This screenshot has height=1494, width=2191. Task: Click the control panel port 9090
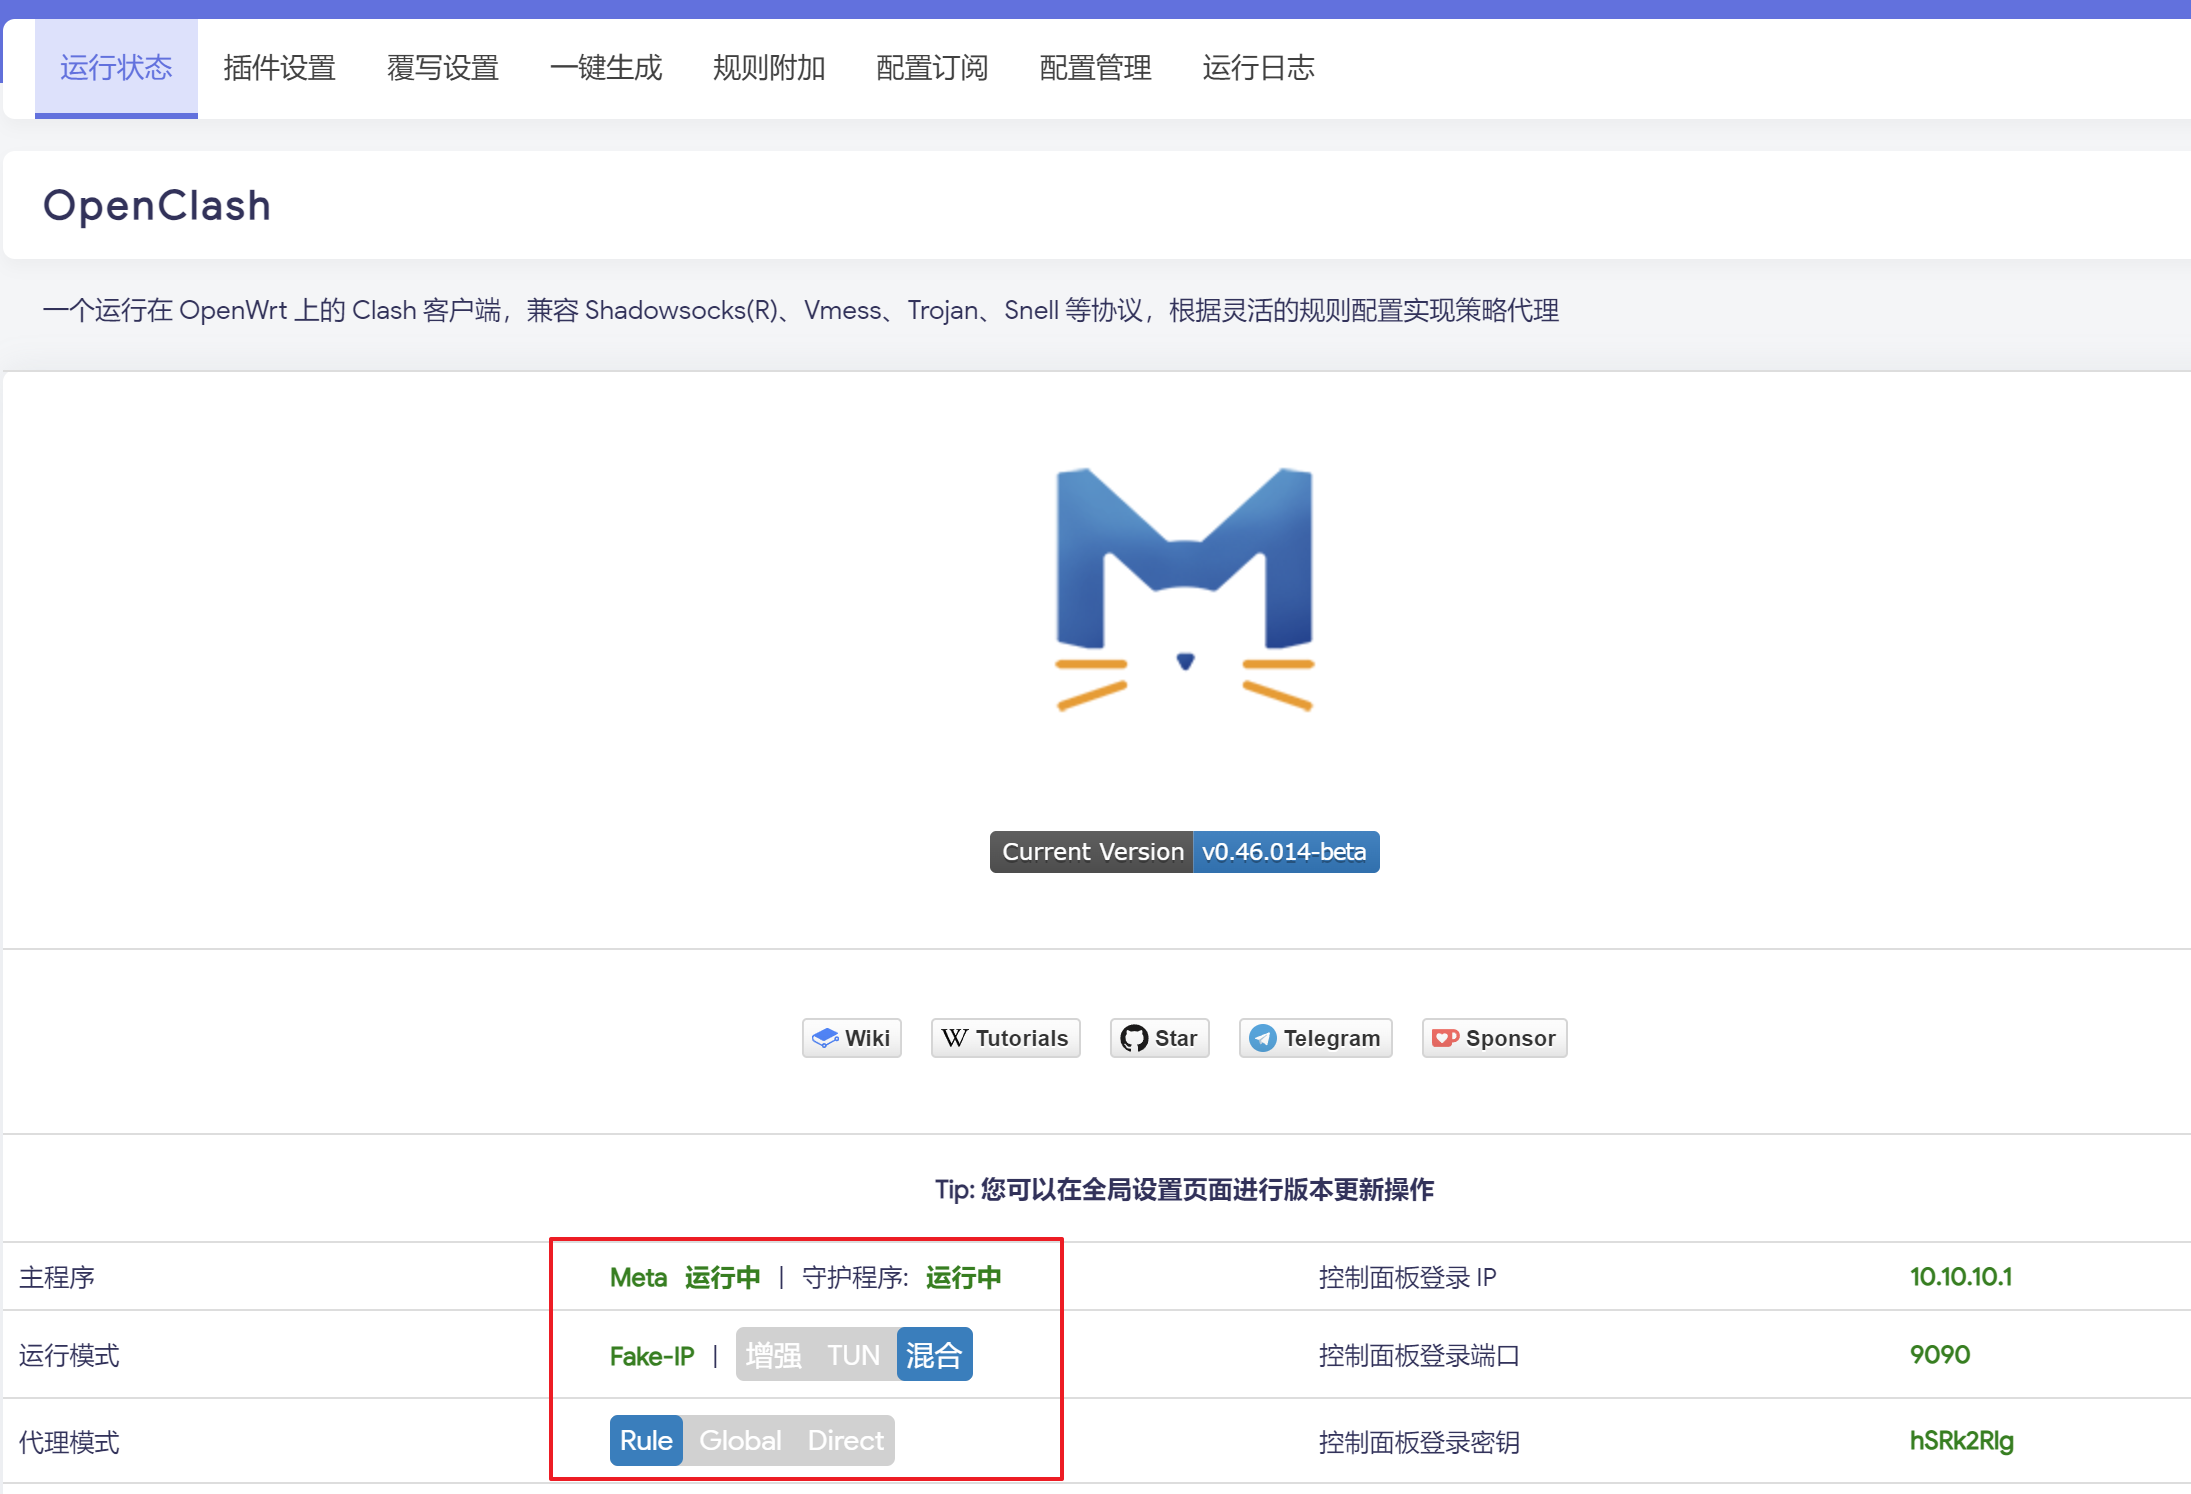(1940, 1354)
